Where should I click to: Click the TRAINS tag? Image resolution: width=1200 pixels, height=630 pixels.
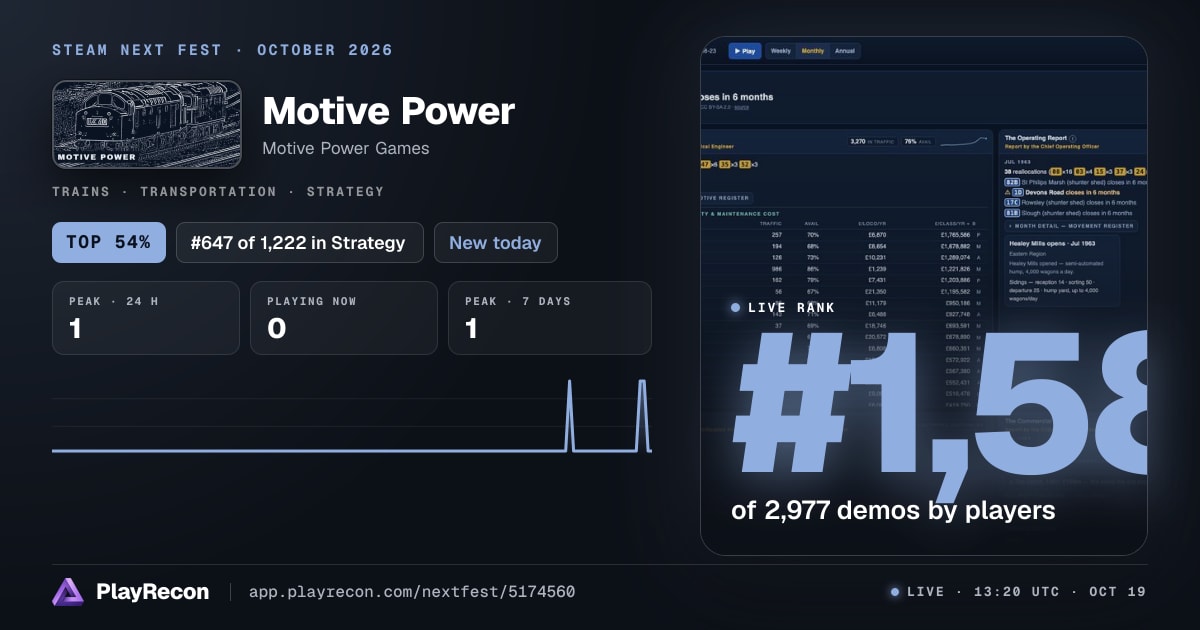click(x=81, y=191)
